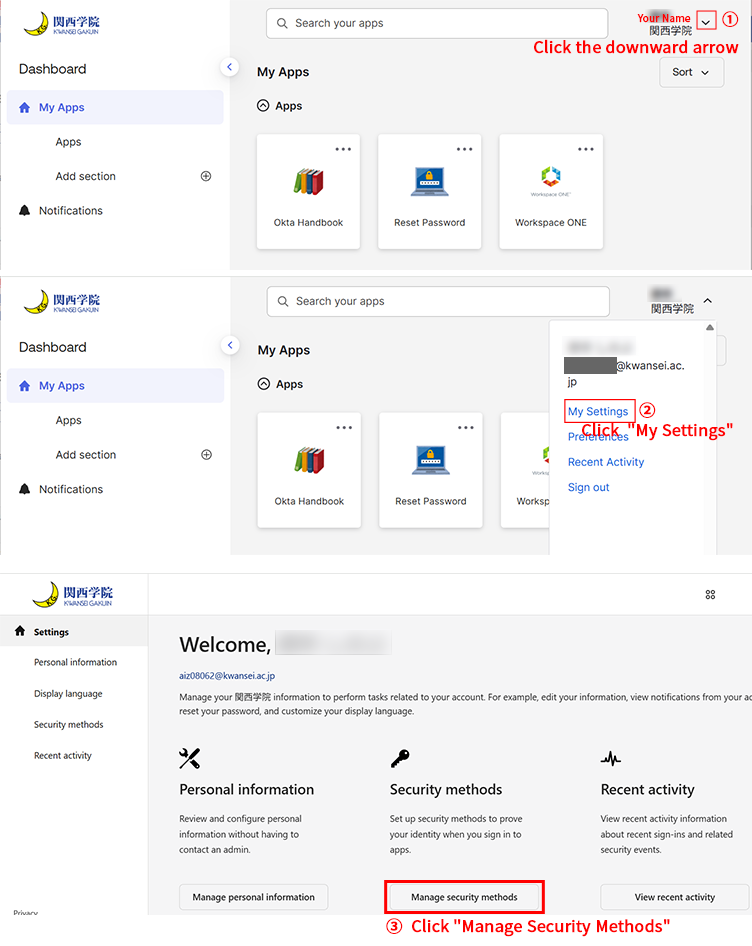The image size is (752, 946).
Task: Click the wrench icon above Personal information heading
Action: 190,758
